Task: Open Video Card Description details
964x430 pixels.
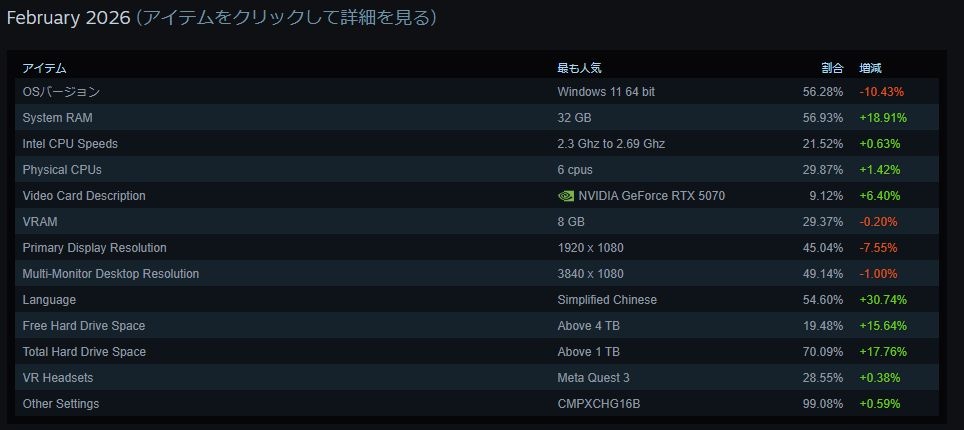Action: coord(84,196)
